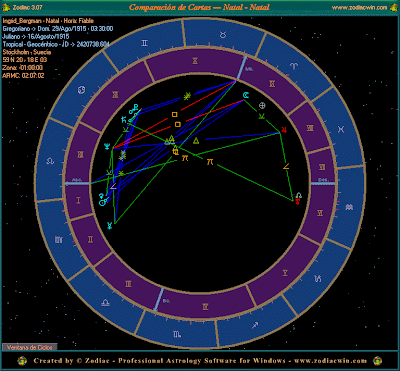Select the Pisces sign on the outer ring
Screen dimensions: 400x371
coord(341,128)
